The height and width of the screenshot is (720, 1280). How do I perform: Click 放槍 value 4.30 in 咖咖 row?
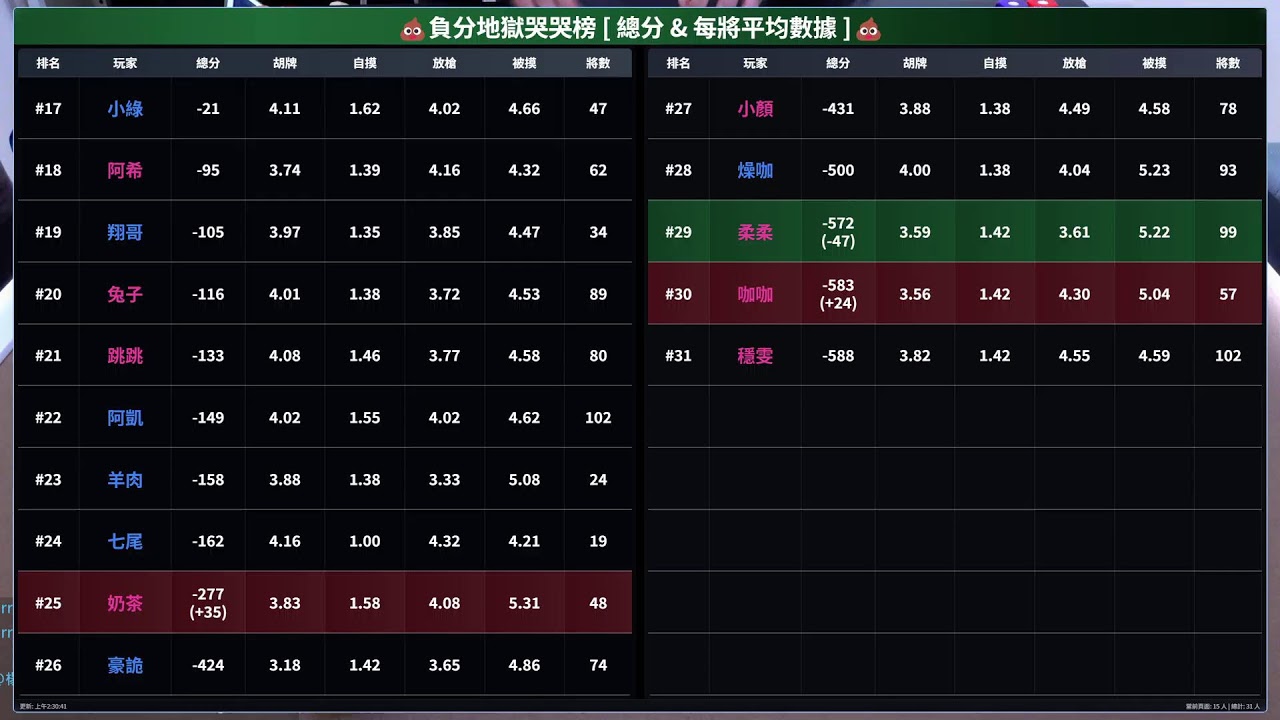(1074, 294)
